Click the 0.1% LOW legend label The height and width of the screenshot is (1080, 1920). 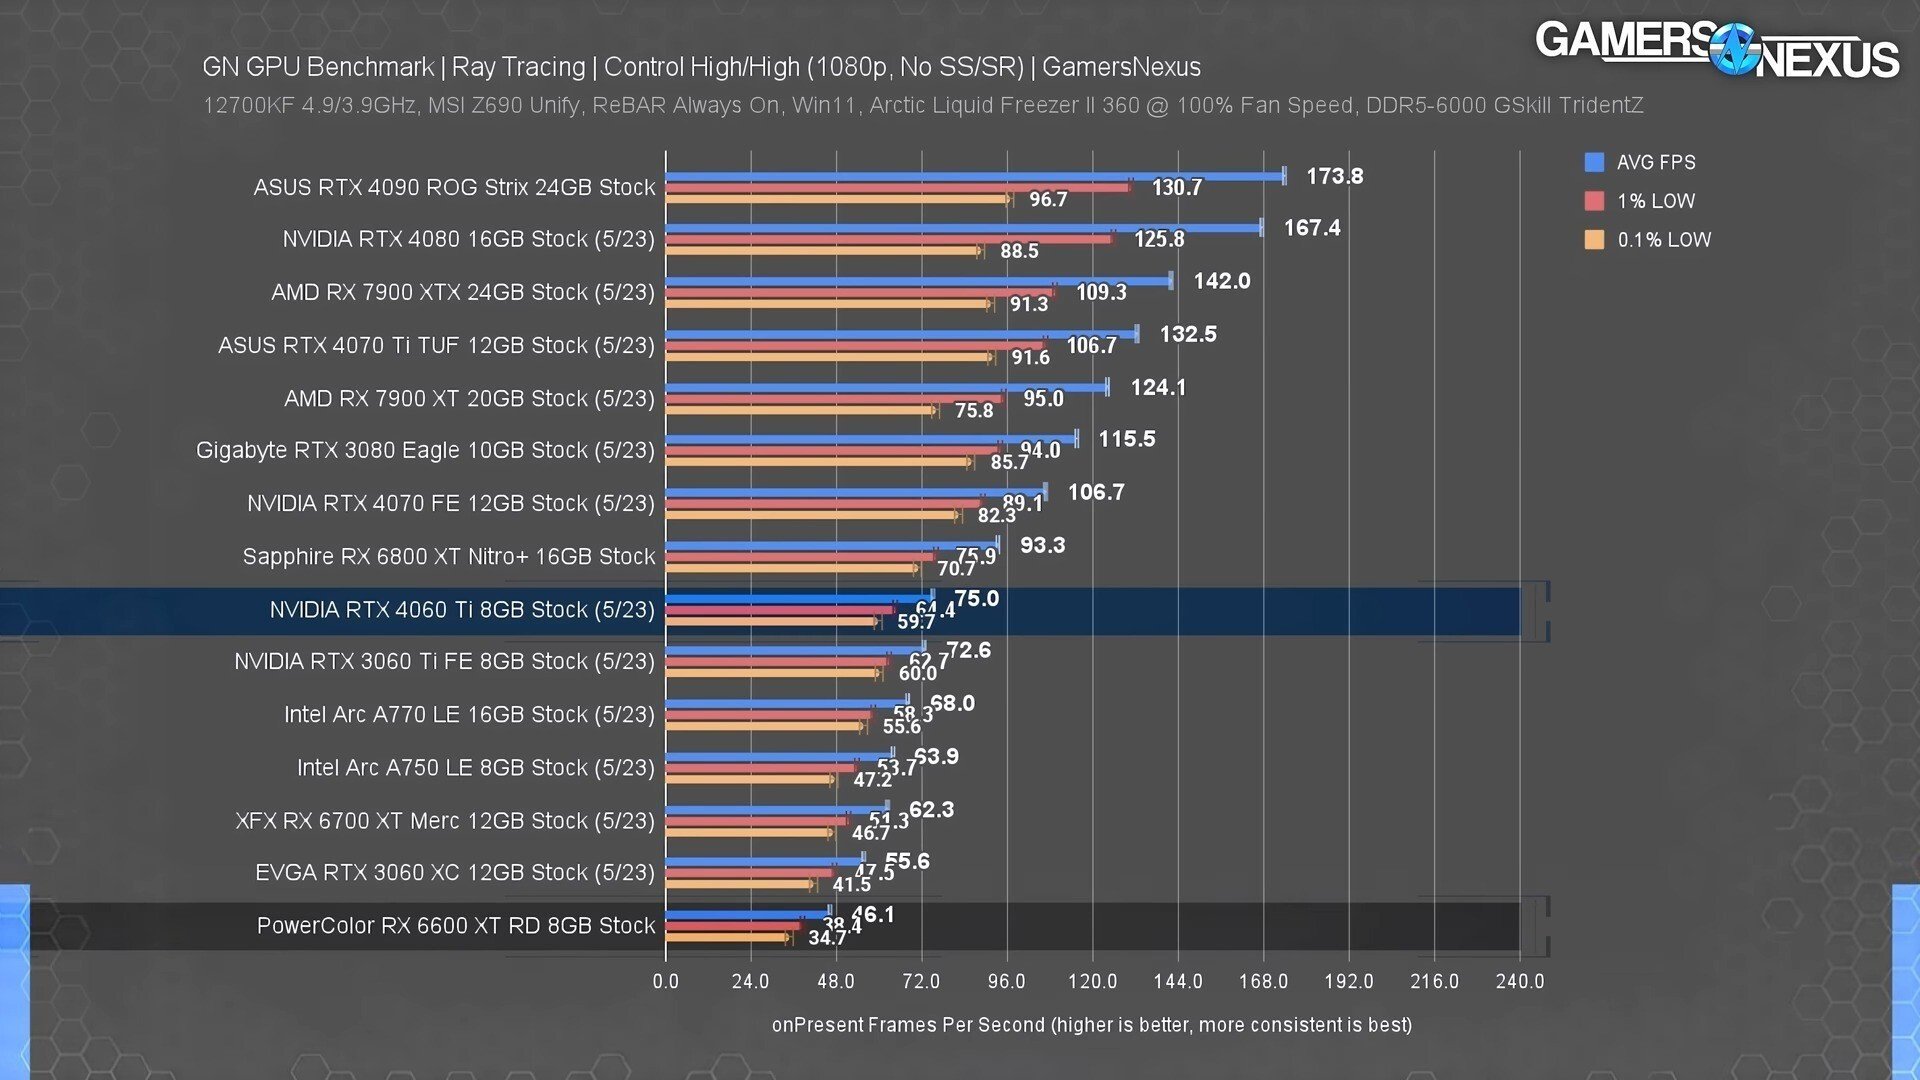click(1664, 240)
